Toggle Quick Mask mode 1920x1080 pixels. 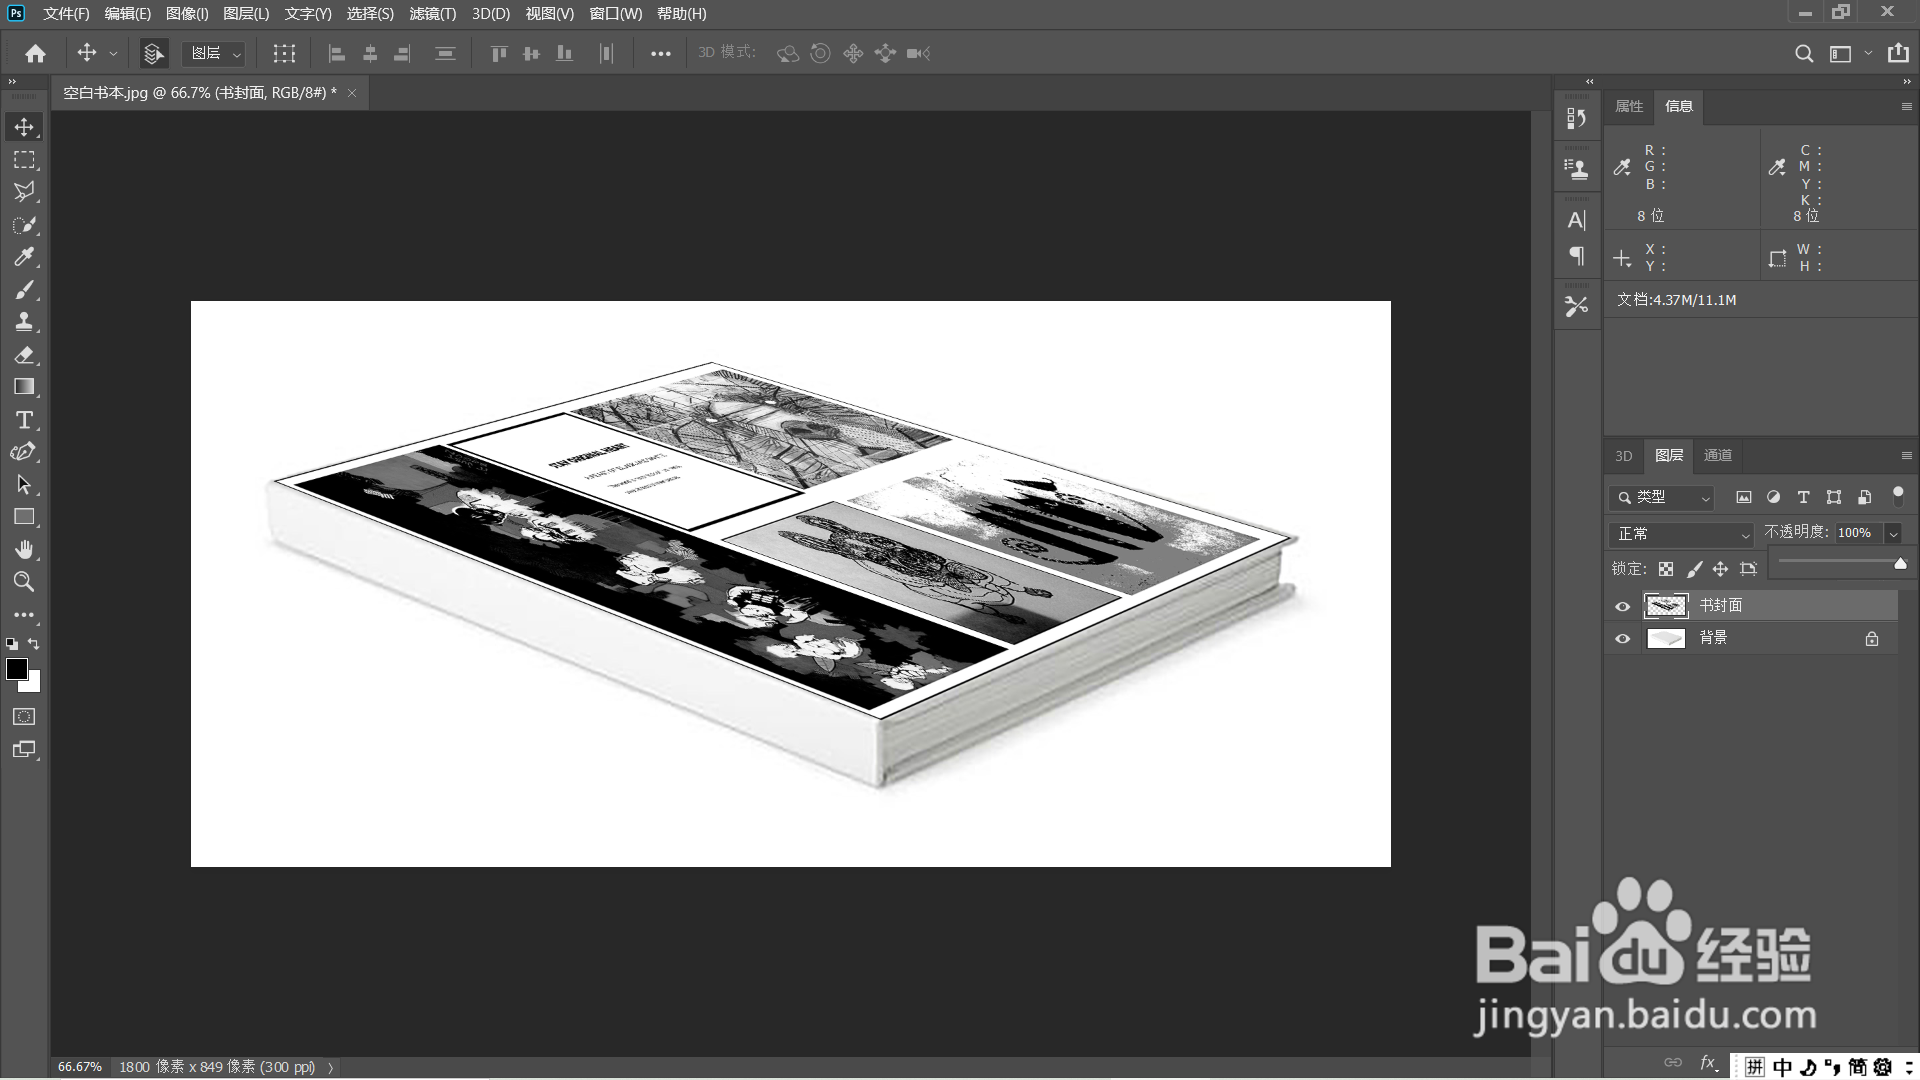click(x=24, y=717)
